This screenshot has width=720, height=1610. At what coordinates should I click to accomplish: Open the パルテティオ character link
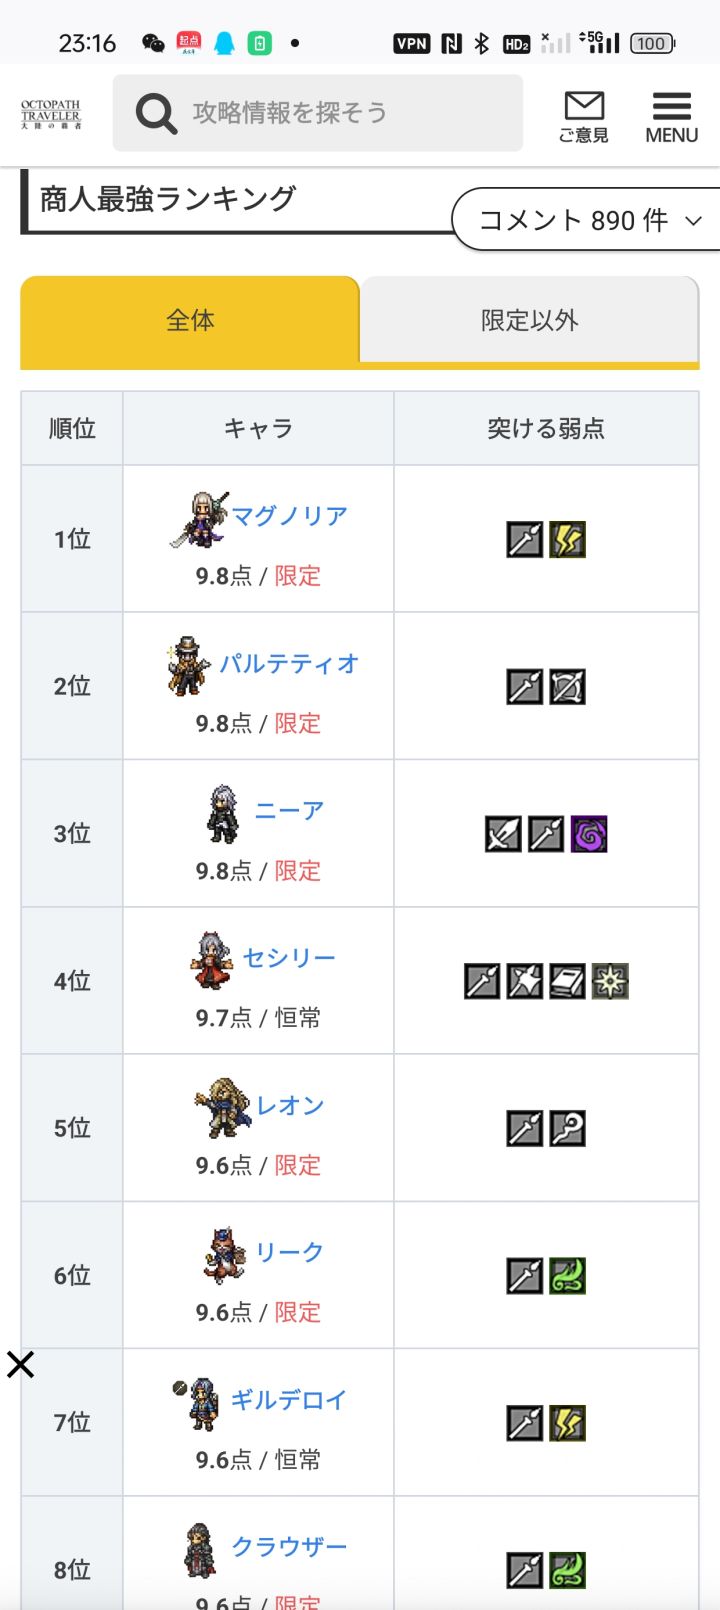tap(290, 663)
